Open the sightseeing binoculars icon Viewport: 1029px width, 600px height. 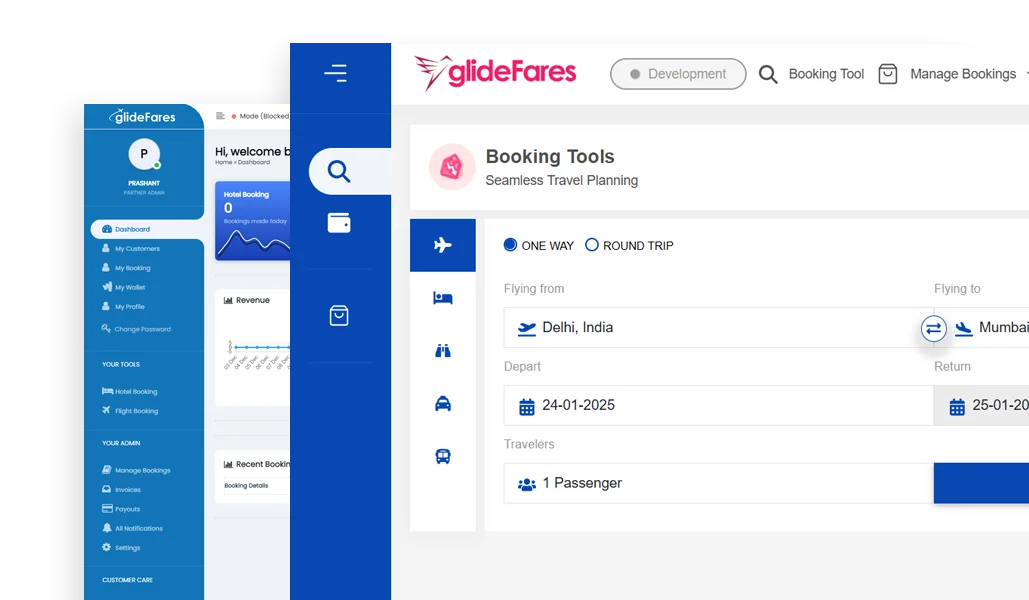click(442, 350)
